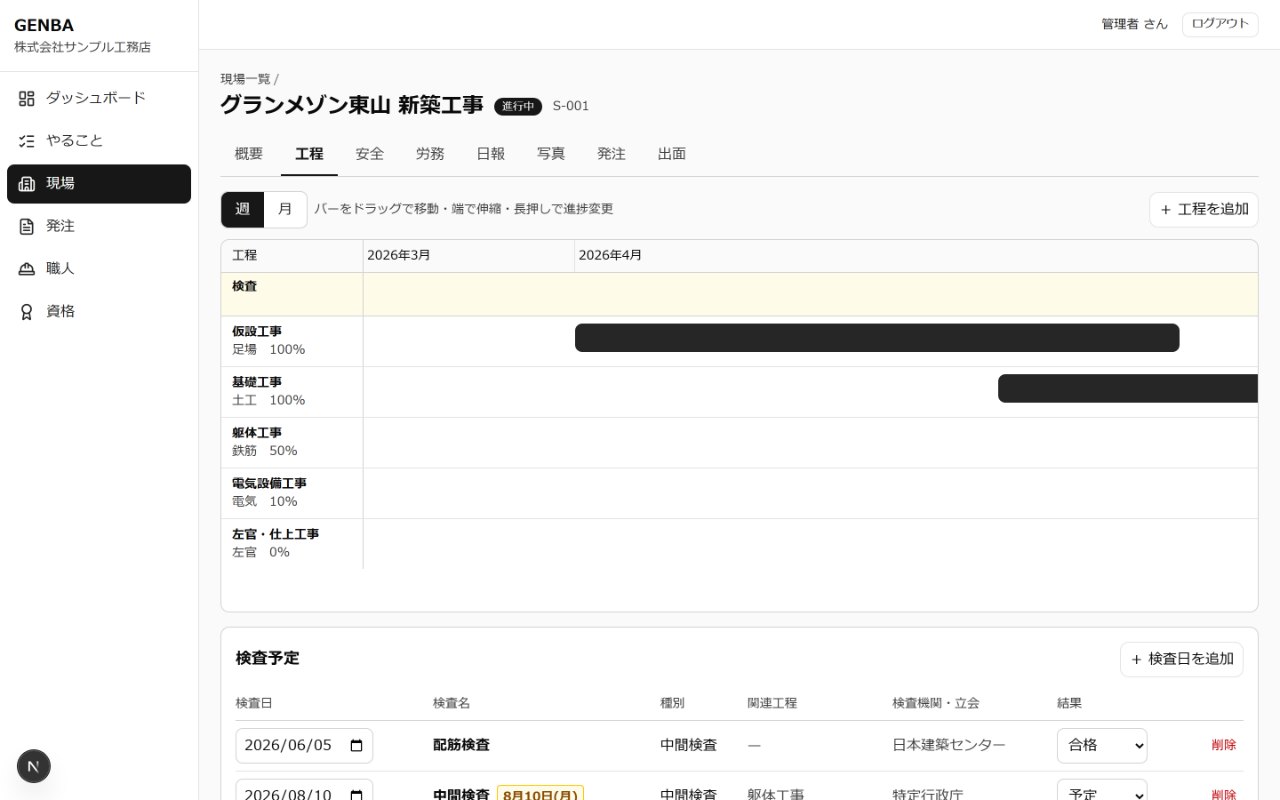
Task: Switch to 週 view
Action: [x=243, y=209]
